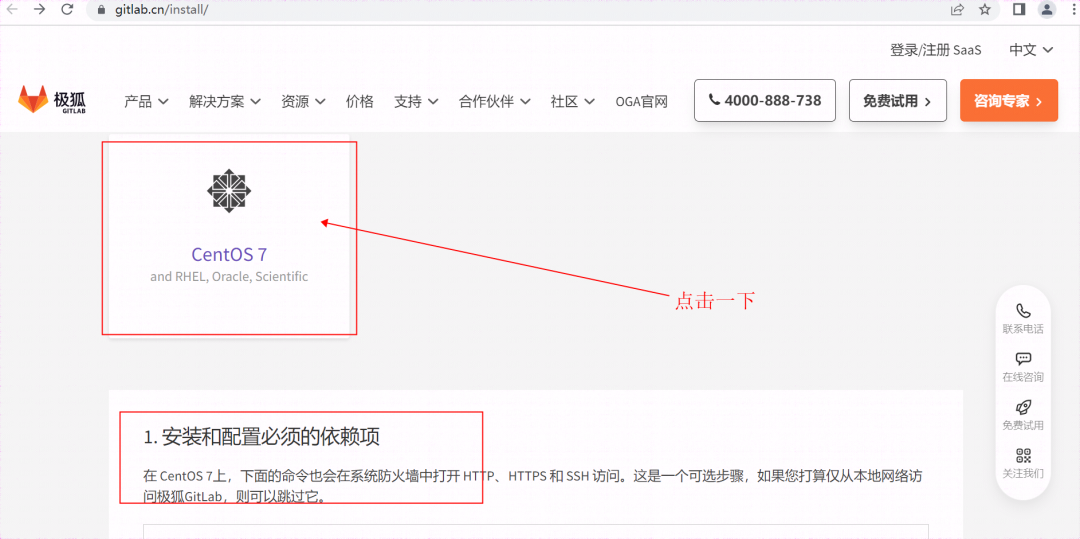This screenshot has height=539, width=1080.
Task: Click the 登录/注册 SaaS link
Action: click(935, 50)
